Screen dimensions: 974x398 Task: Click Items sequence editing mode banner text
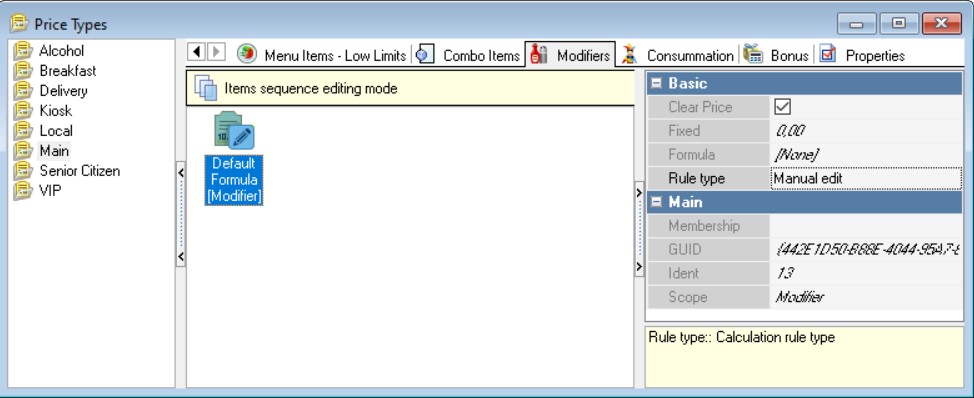pyautogui.click(x=311, y=88)
